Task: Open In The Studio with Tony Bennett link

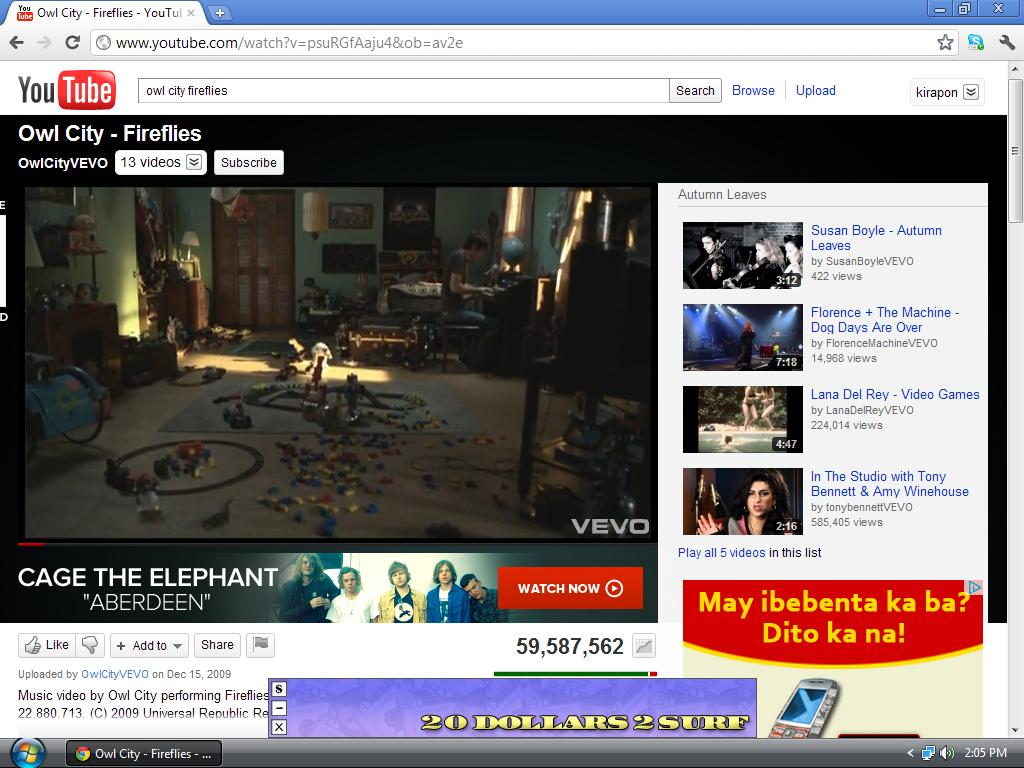Action: click(889, 484)
